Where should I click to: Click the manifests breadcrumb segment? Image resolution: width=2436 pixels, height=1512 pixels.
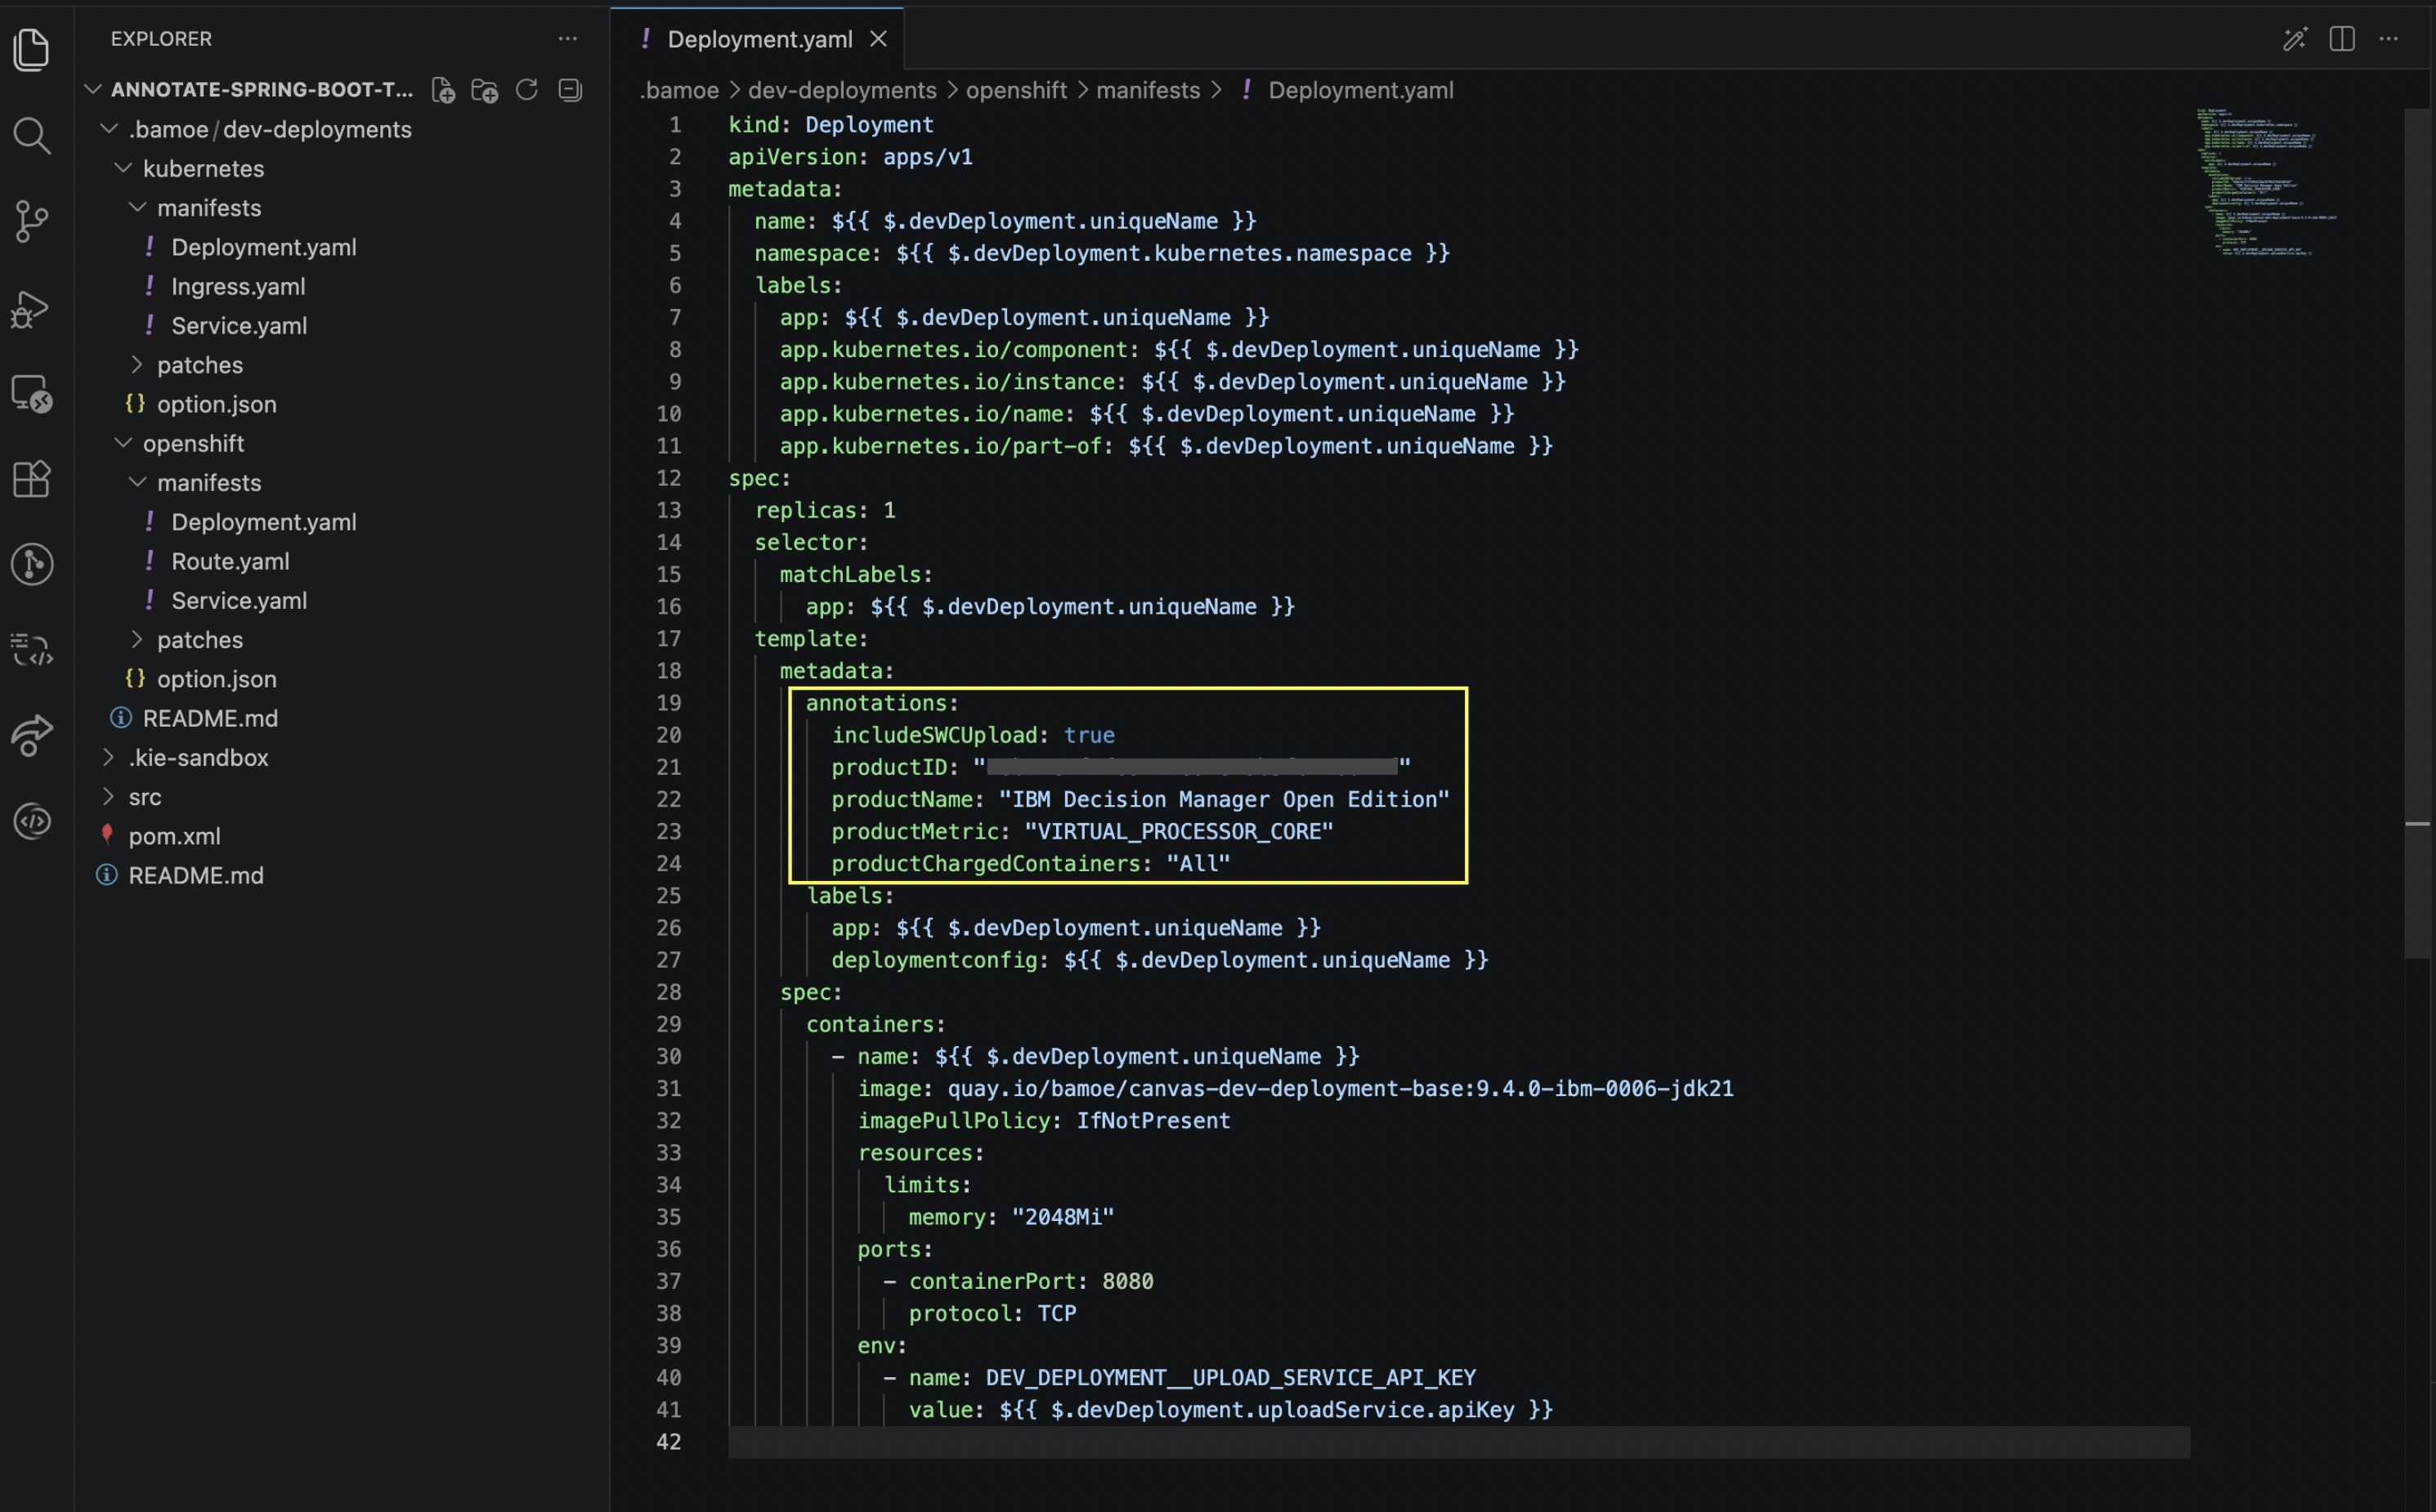point(1147,90)
